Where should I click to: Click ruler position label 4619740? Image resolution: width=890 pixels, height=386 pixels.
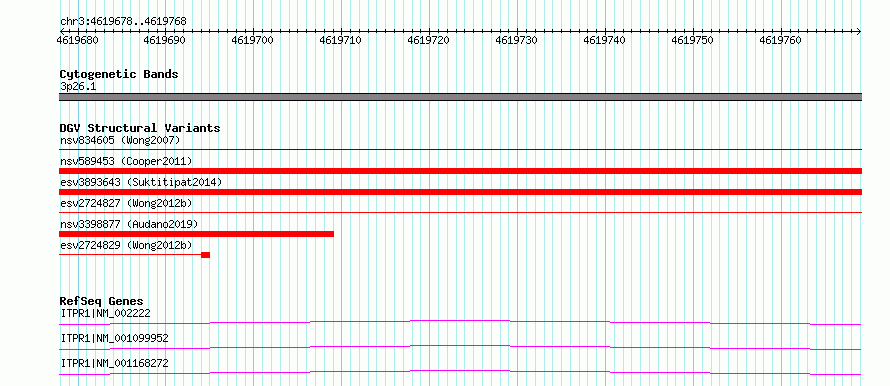pos(604,40)
